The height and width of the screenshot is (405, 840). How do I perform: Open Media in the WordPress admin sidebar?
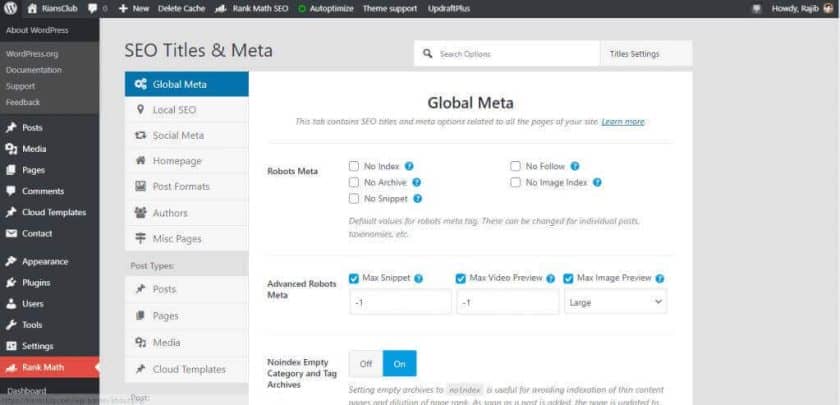(x=49, y=149)
